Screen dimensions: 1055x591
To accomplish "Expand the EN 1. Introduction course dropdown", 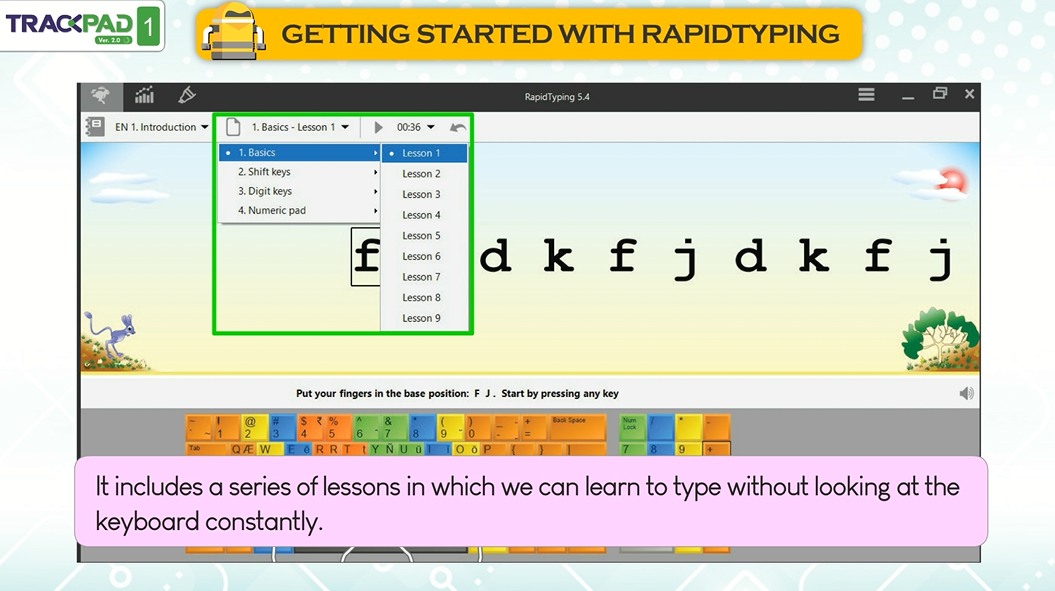I will (161, 127).
